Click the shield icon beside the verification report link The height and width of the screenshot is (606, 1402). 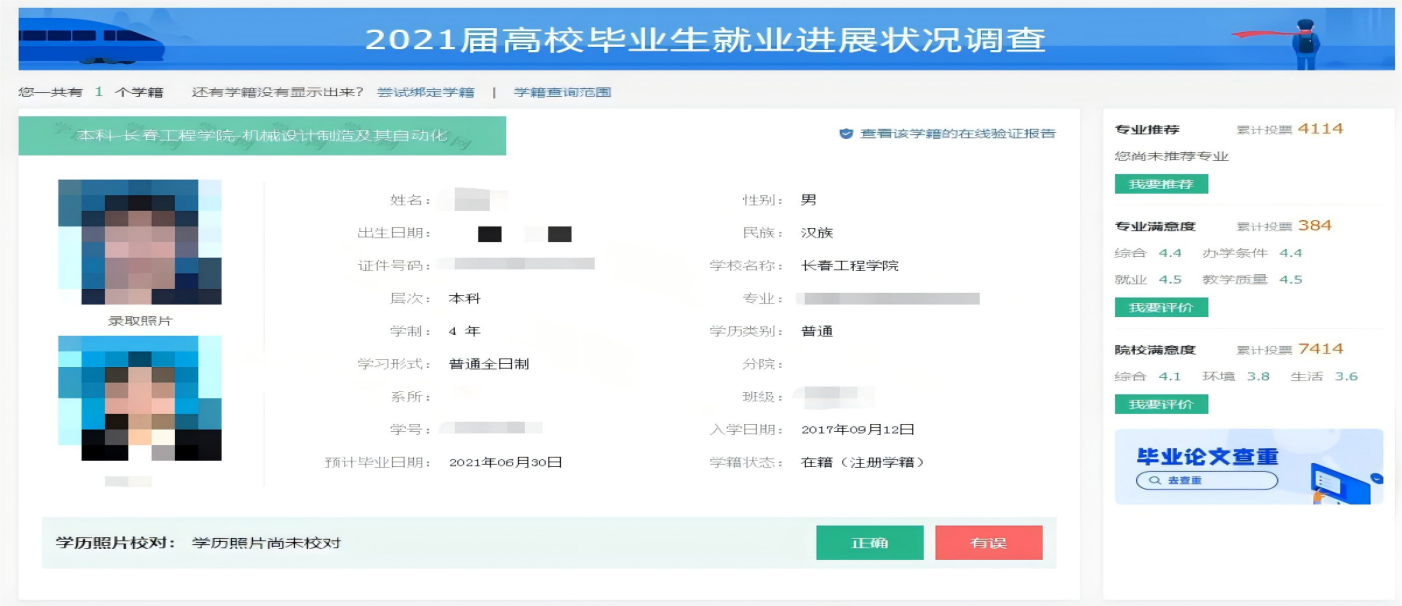tap(846, 134)
